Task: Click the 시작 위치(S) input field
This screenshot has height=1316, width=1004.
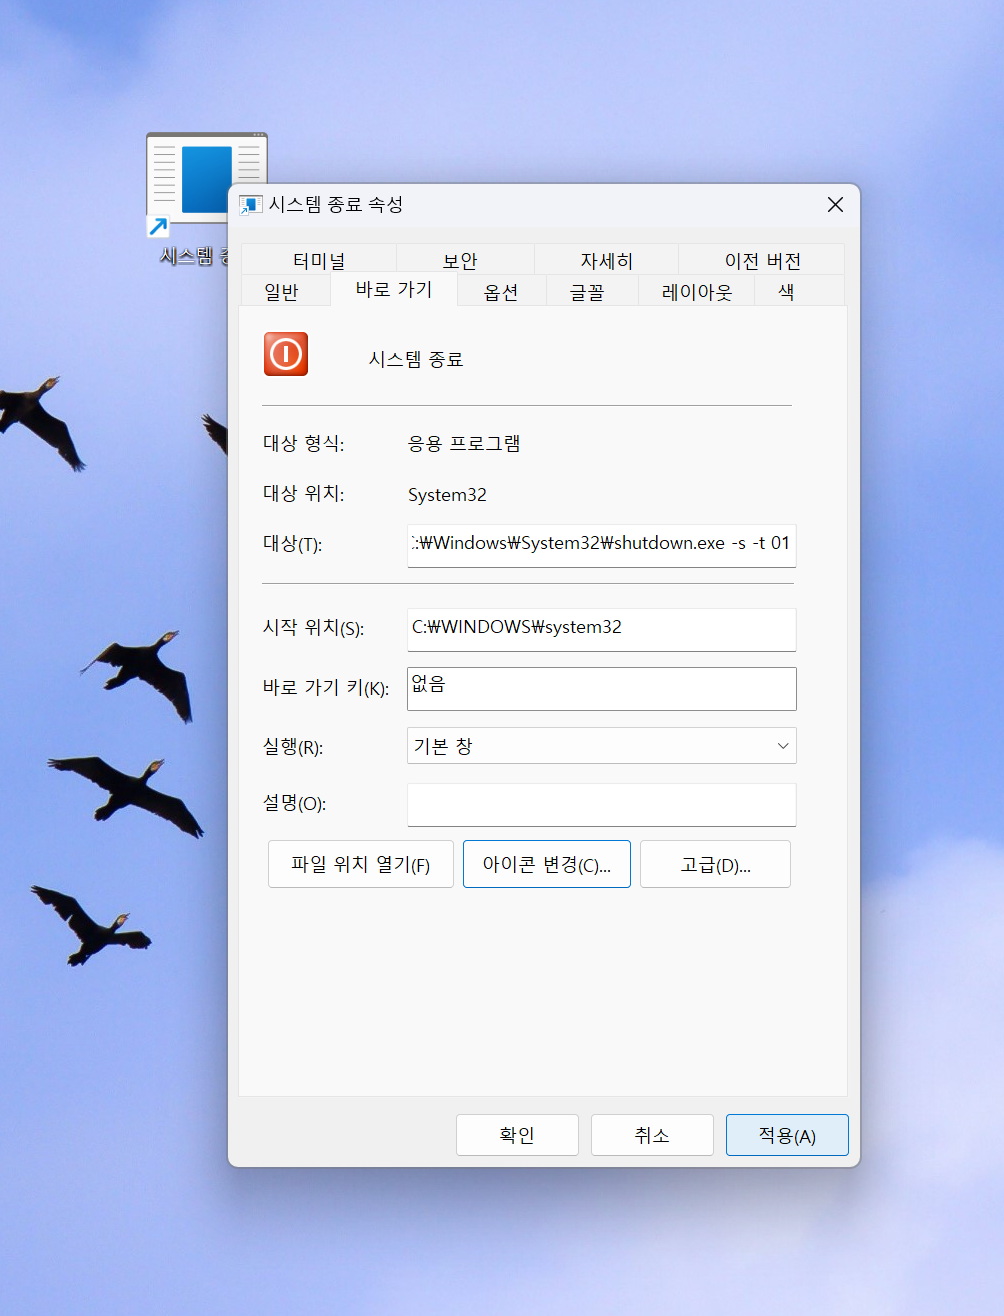Action: pos(601,629)
